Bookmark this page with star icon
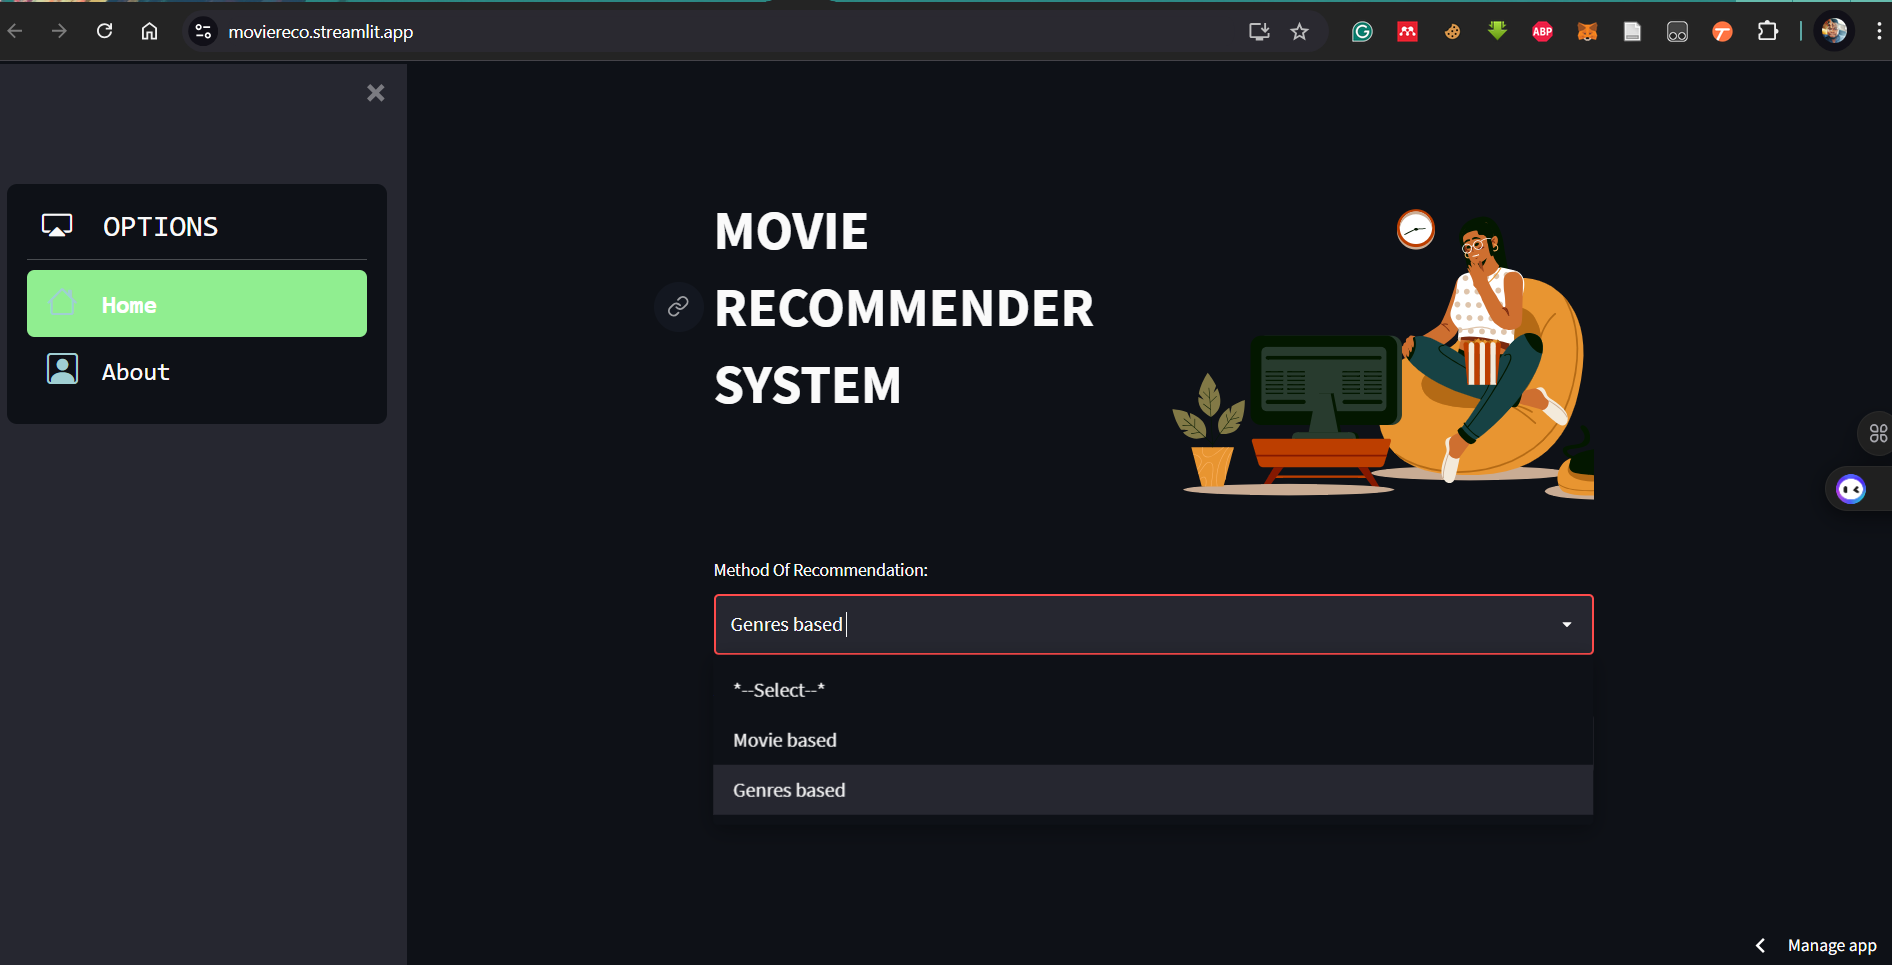Image resolution: width=1892 pixels, height=965 pixels. (x=1299, y=32)
